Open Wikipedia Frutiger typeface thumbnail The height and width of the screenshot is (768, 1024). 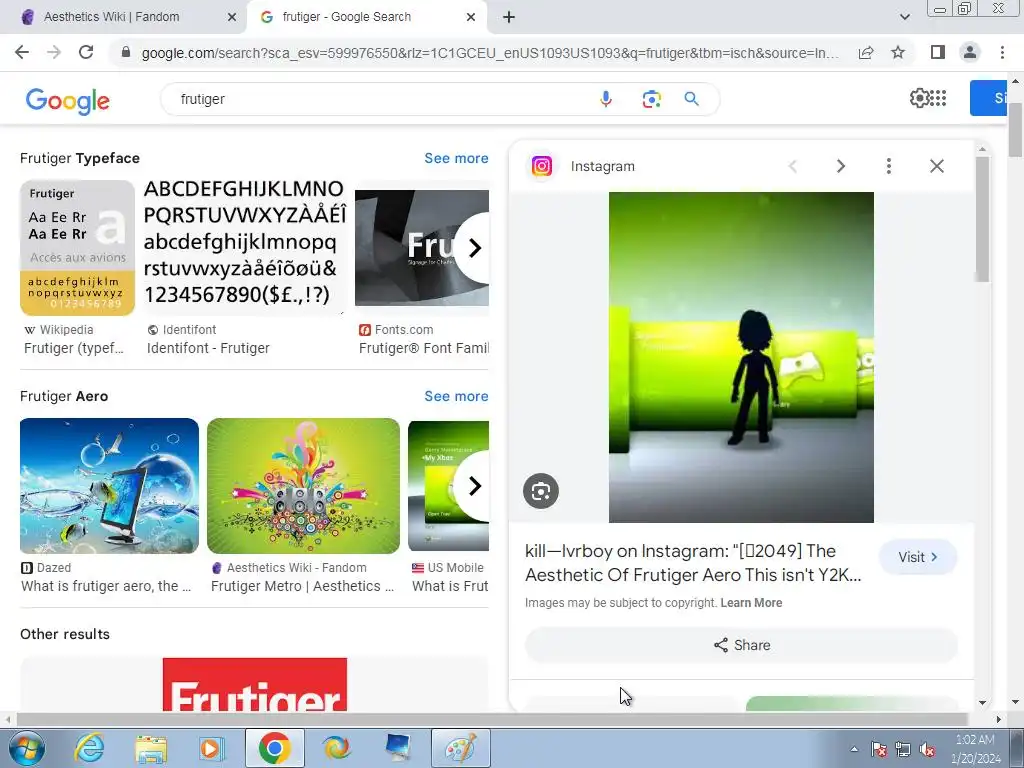[77, 248]
